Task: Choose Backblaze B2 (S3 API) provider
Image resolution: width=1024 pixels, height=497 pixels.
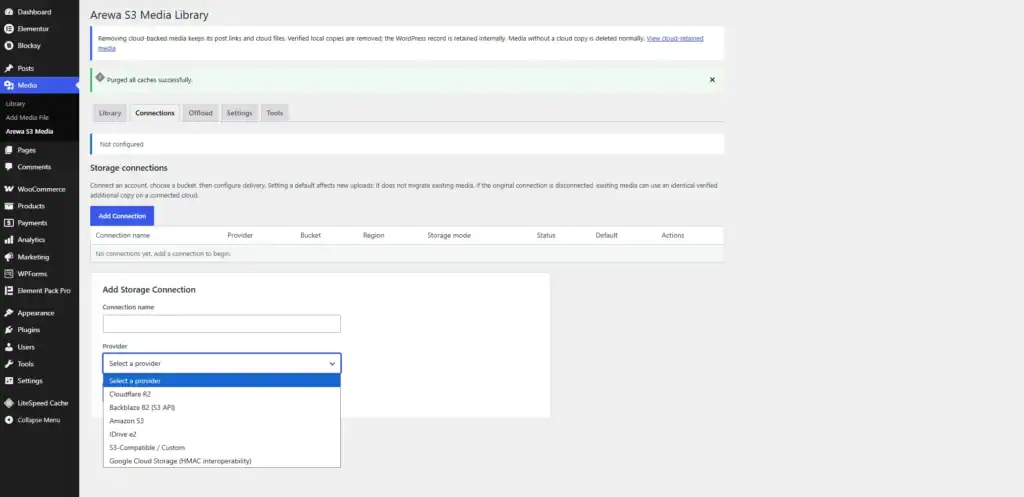Action: (221, 408)
